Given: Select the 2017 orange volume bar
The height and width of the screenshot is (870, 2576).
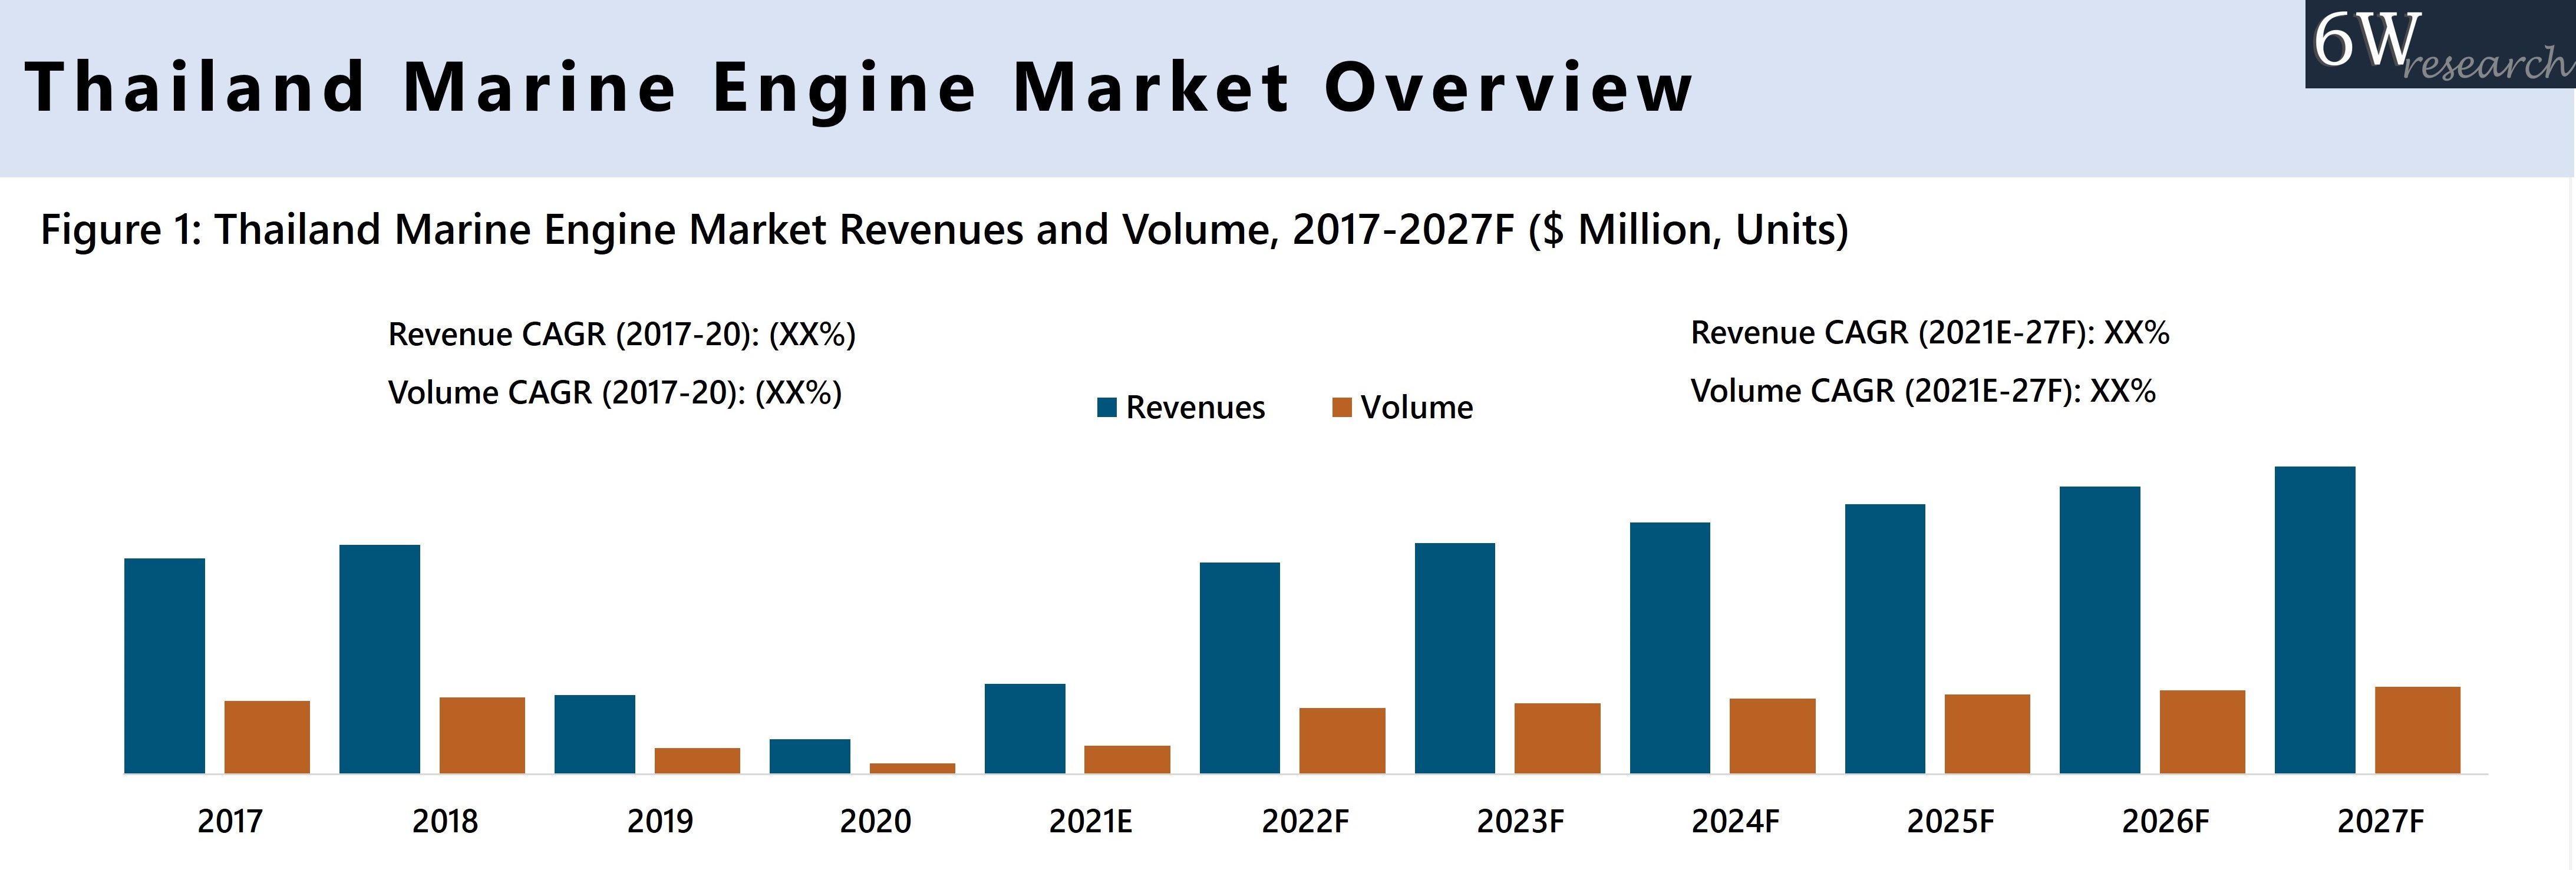Looking at the screenshot, I should pos(267,737).
